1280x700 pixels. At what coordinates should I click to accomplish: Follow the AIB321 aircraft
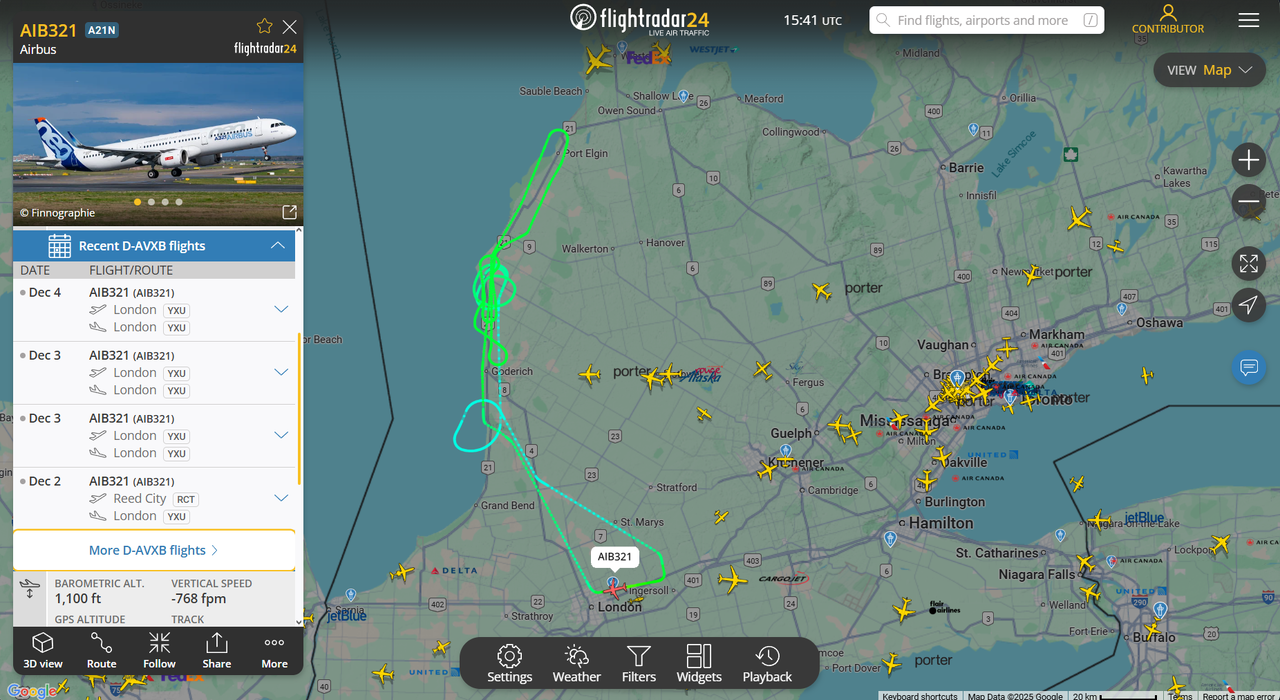tap(159, 650)
